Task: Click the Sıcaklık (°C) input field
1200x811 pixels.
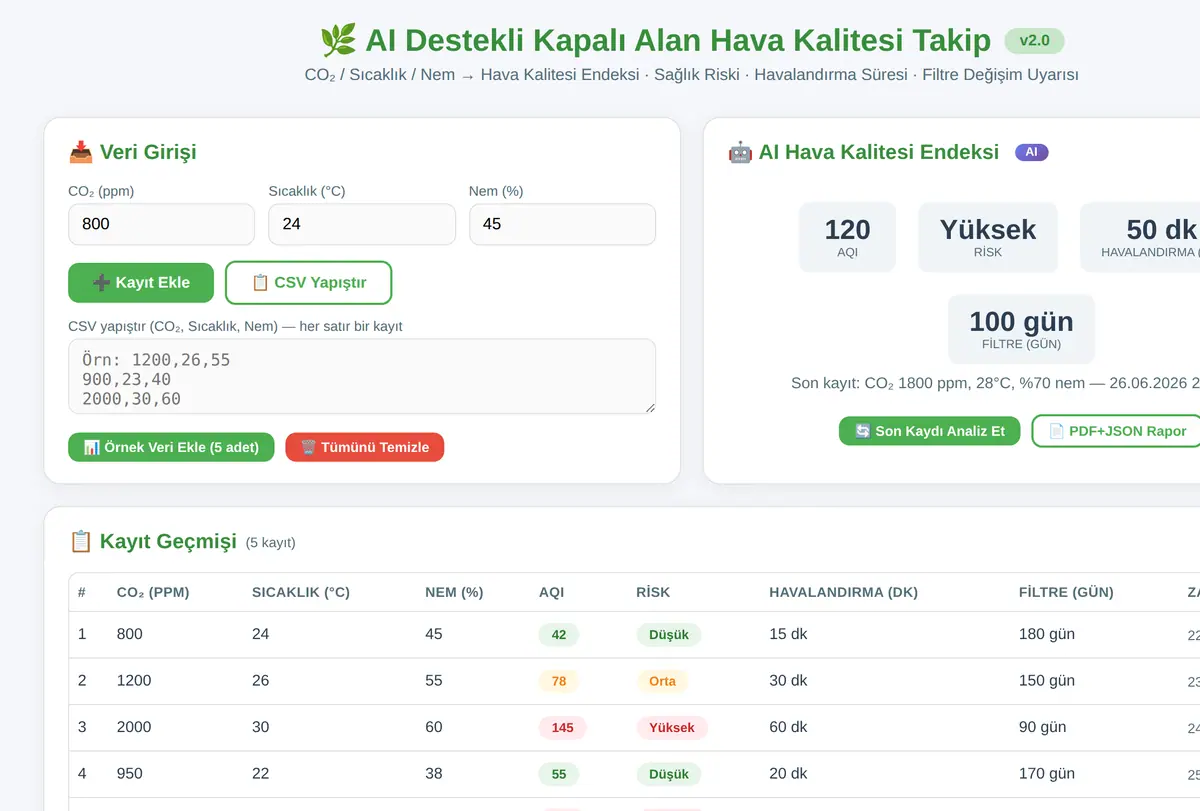Action: click(362, 224)
